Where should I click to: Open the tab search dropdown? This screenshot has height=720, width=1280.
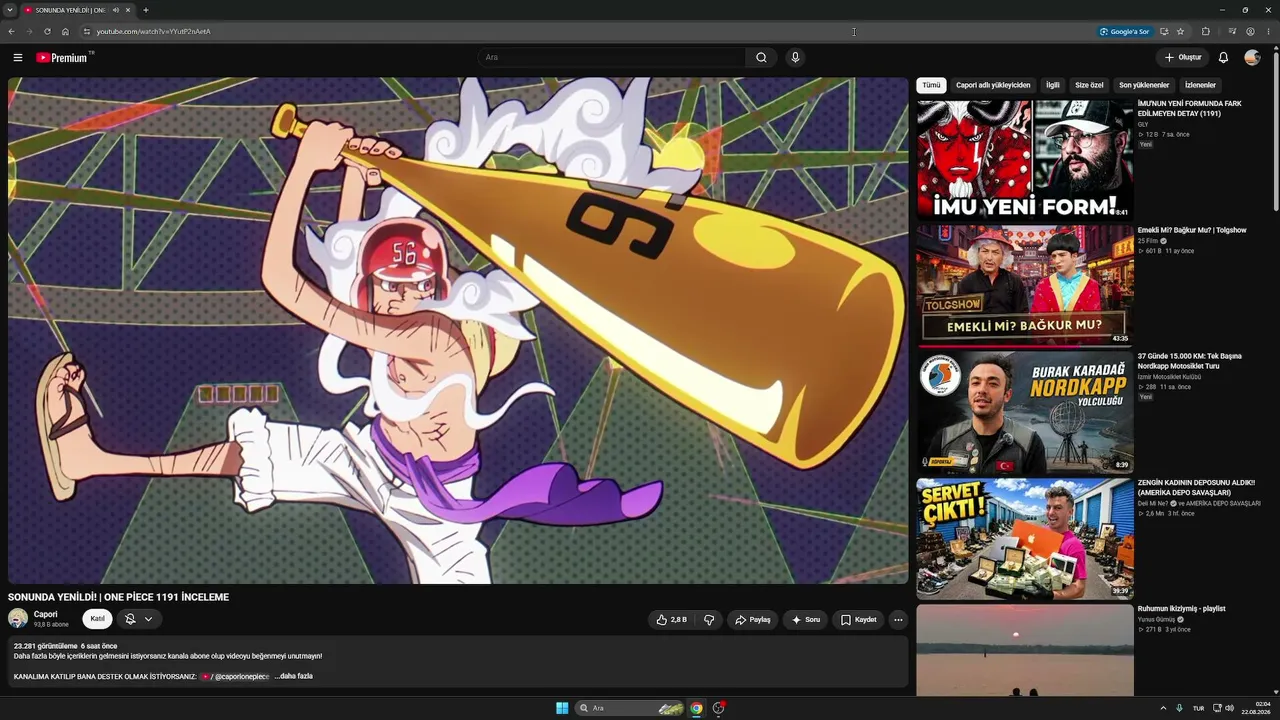pos(9,10)
